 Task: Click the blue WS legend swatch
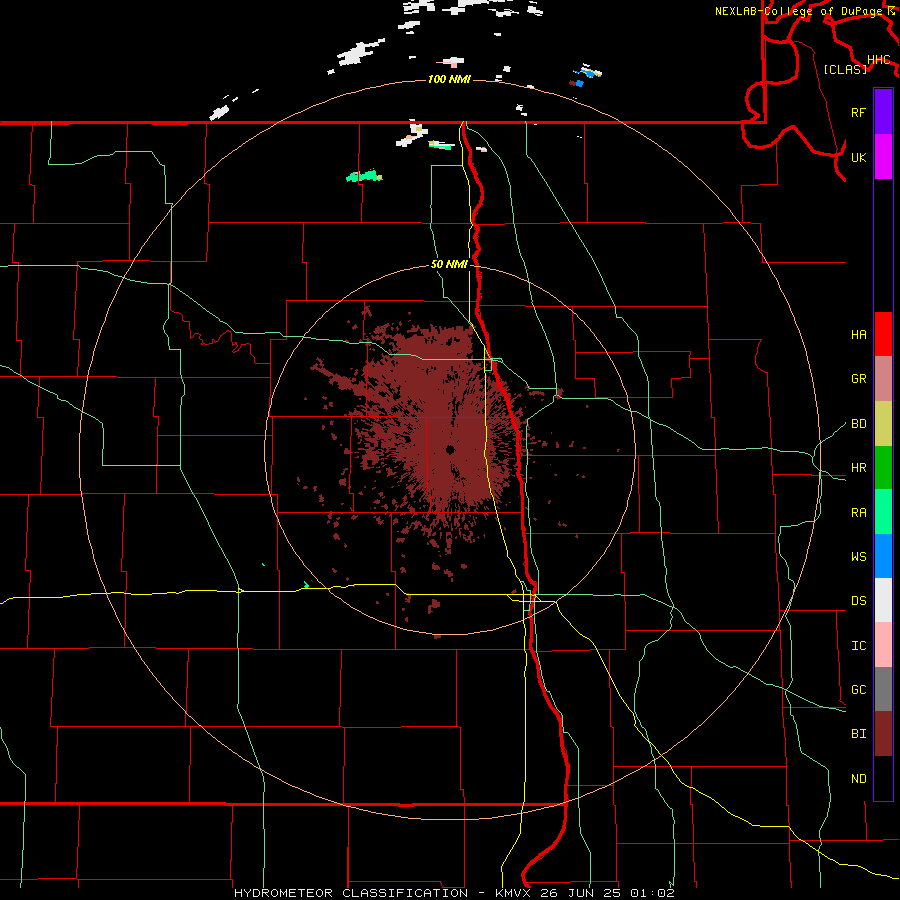tap(883, 556)
